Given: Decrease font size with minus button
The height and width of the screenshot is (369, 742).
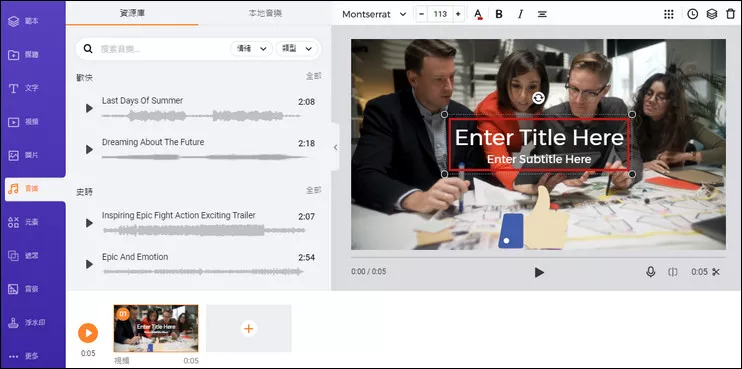Looking at the screenshot, I should click(422, 14).
